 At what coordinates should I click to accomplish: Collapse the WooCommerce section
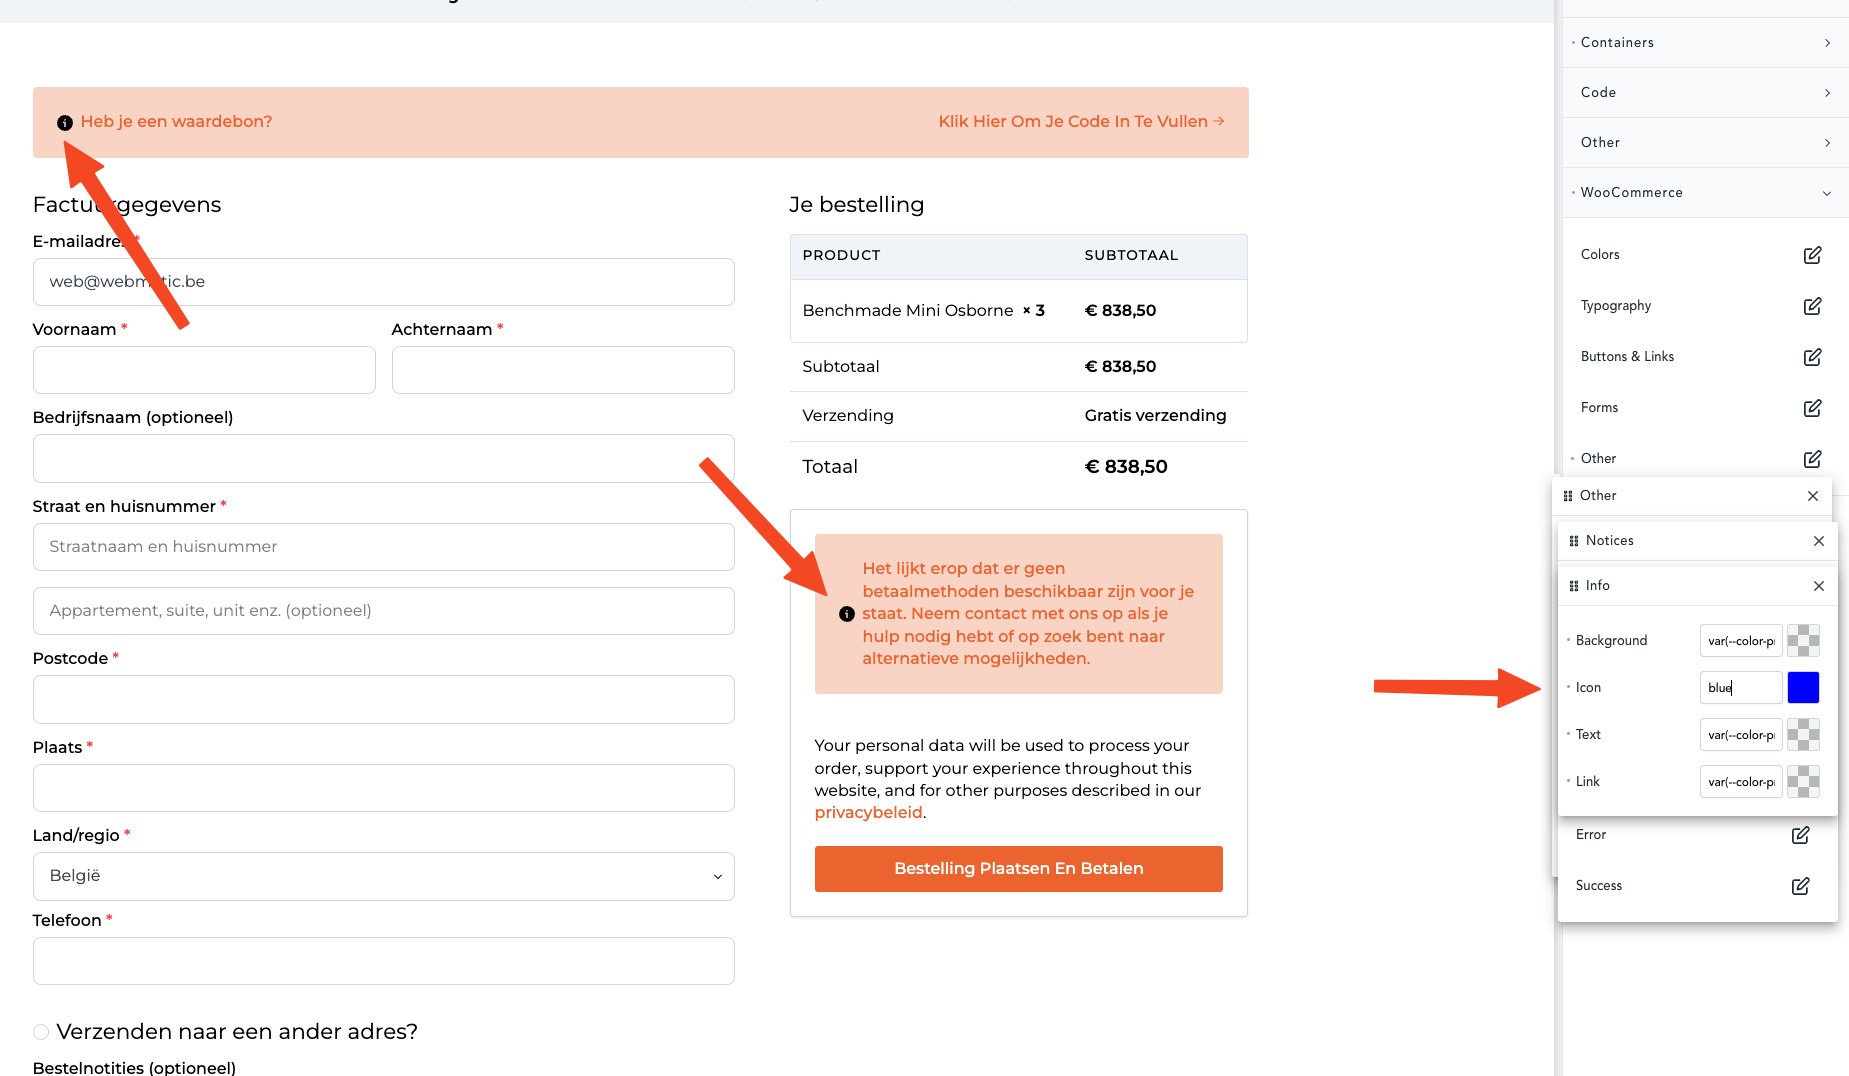(1828, 192)
